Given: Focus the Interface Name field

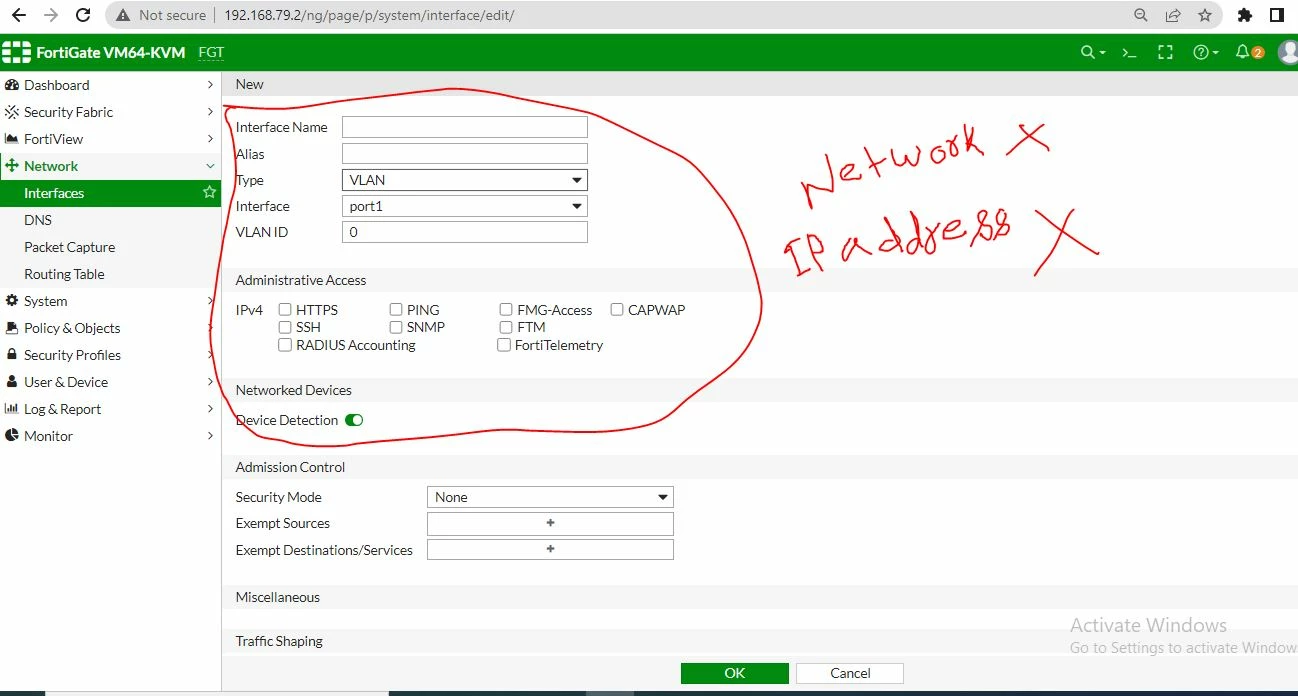Looking at the screenshot, I should [x=465, y=127].
